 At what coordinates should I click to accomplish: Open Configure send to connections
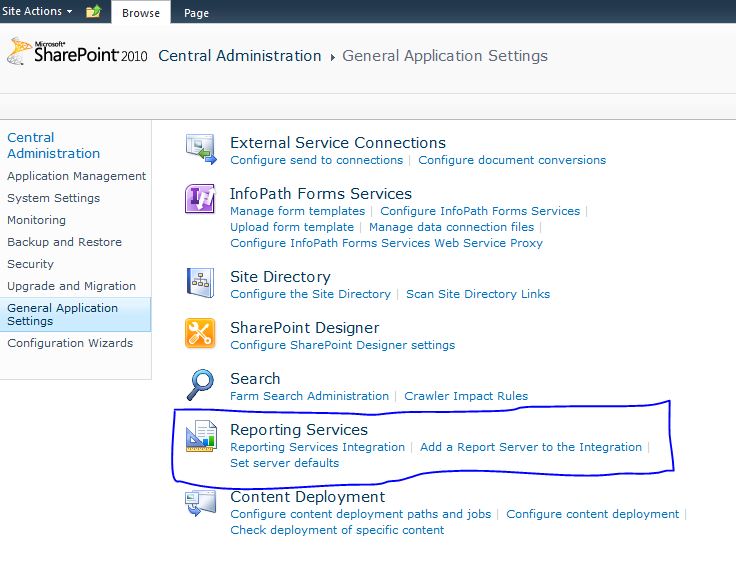tap(316, 160)
